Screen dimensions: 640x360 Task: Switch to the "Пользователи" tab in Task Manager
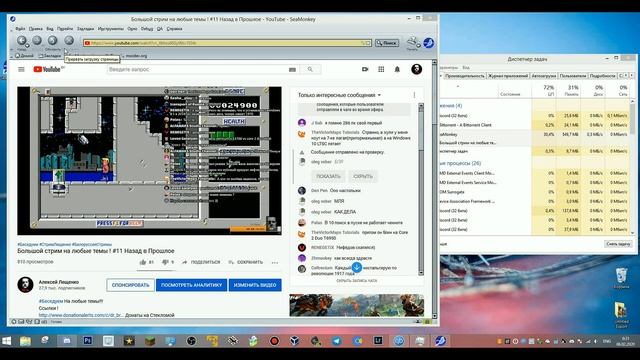[x=573, y=76]
